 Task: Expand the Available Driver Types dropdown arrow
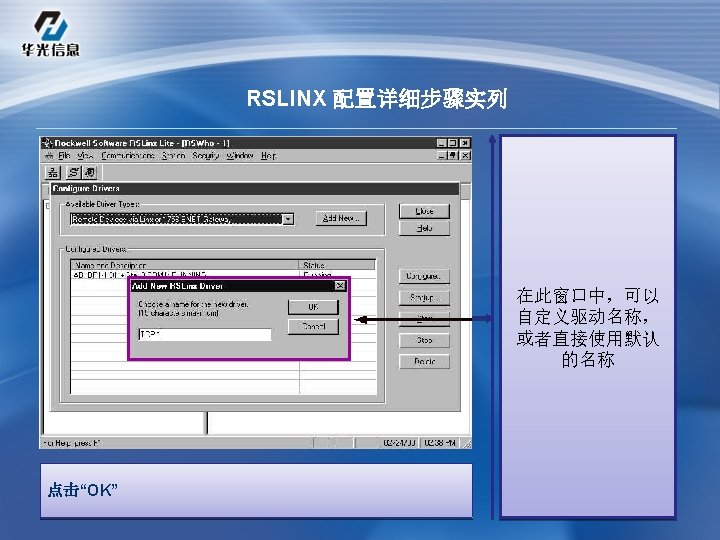click(288, 219)
